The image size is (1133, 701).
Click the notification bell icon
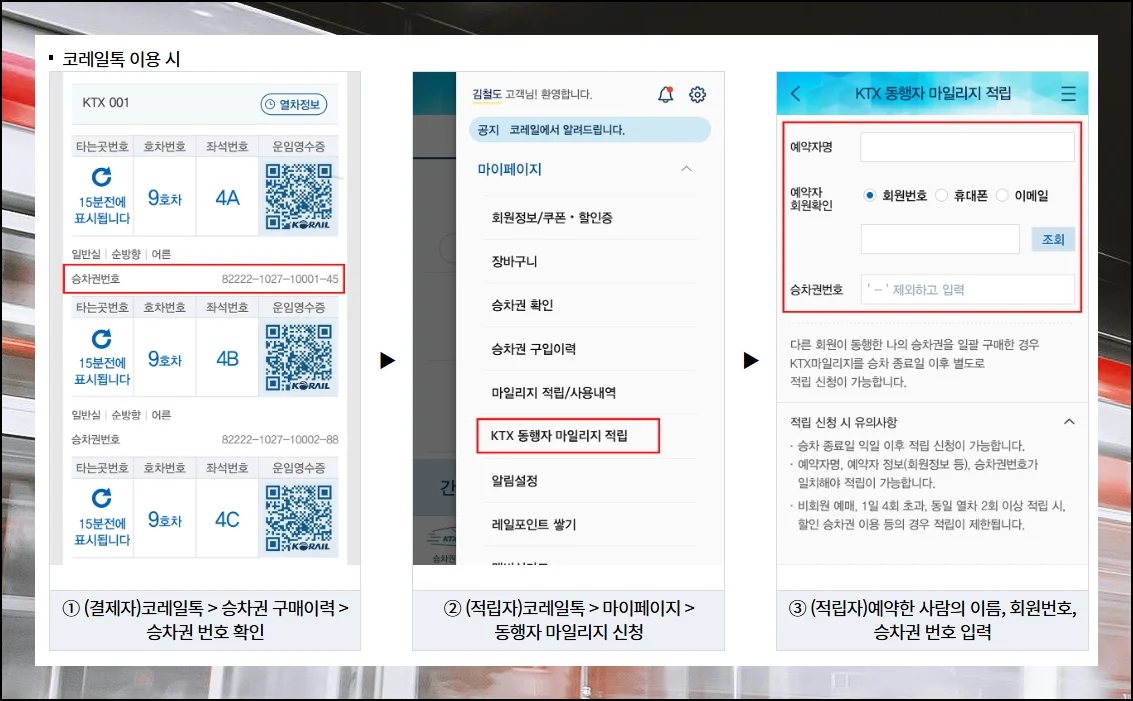tap(665, 95)
